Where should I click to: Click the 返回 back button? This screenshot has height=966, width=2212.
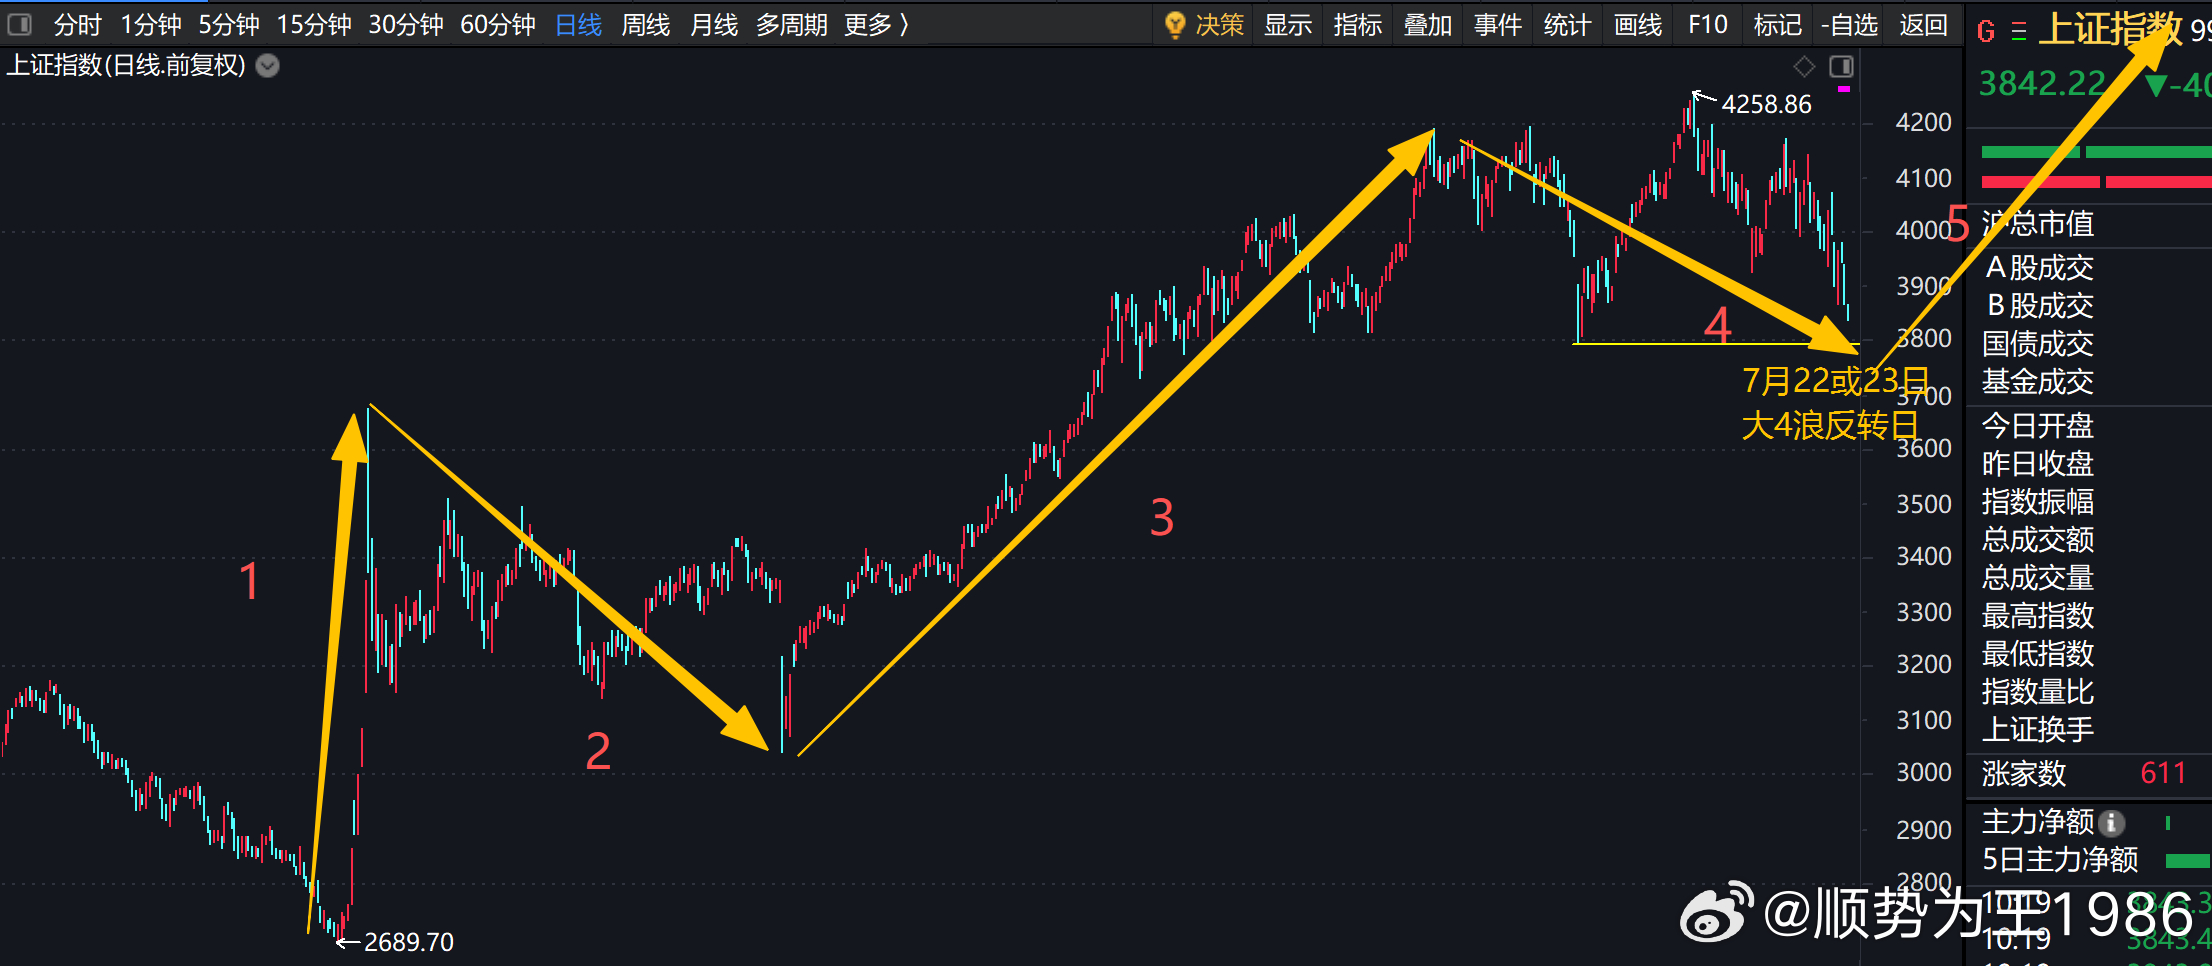click(x=1924, y=25)
